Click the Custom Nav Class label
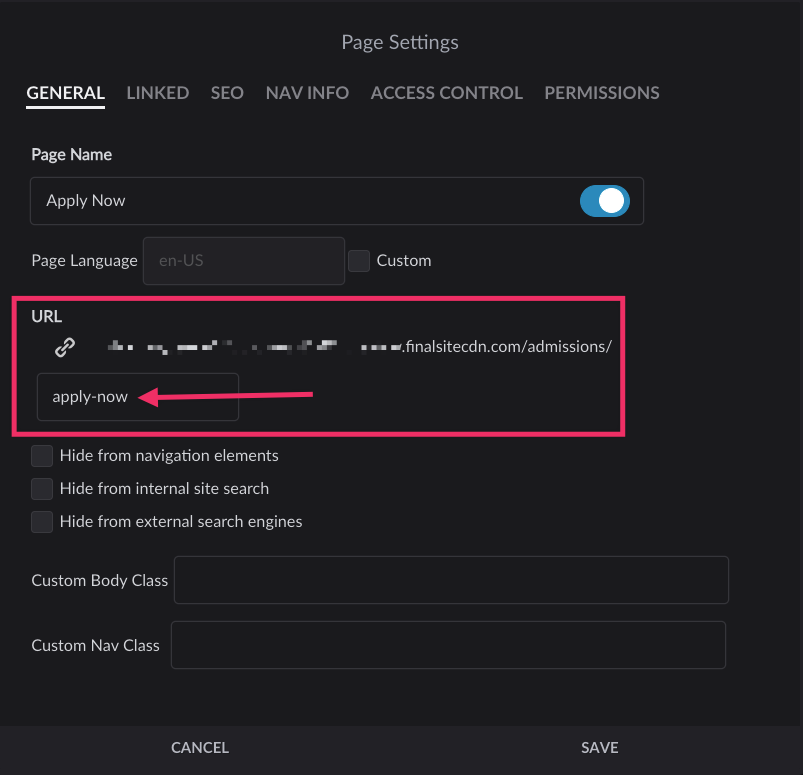Image resolution: width=803 pixels, height=775 pixels. tap(96, 645)
